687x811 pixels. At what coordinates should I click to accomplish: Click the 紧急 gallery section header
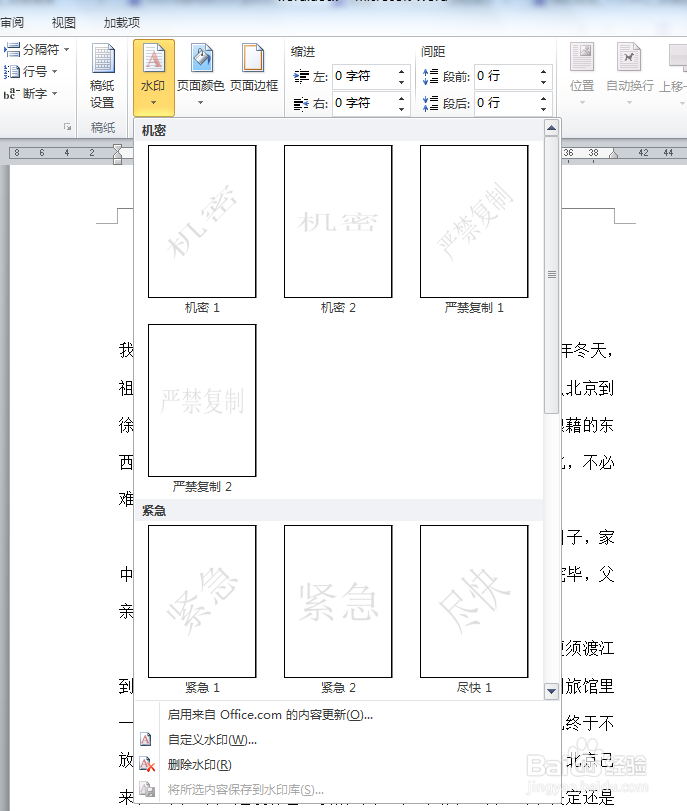[x=339, y=510]
